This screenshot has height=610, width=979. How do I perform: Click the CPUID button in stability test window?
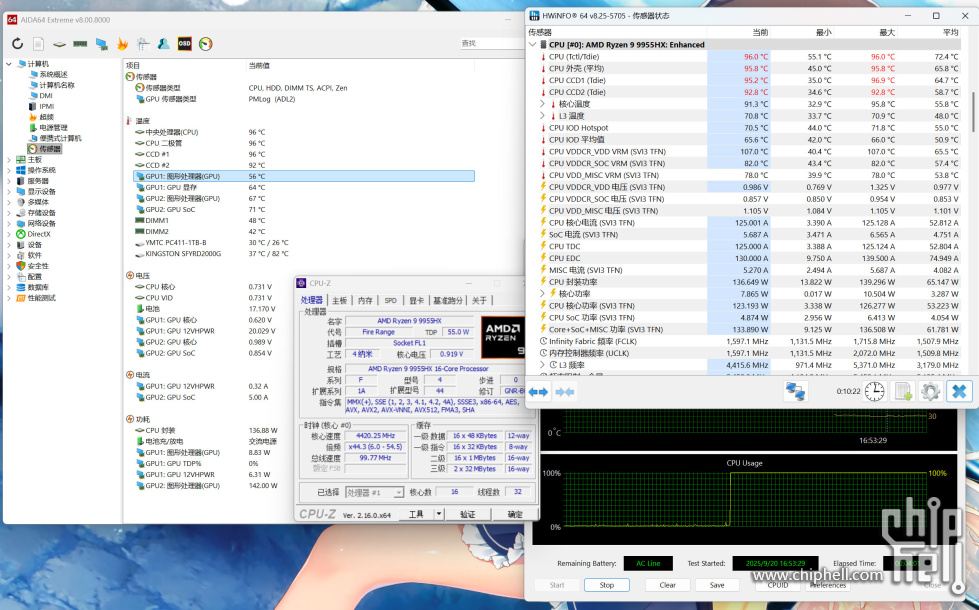tap(777, 585)
